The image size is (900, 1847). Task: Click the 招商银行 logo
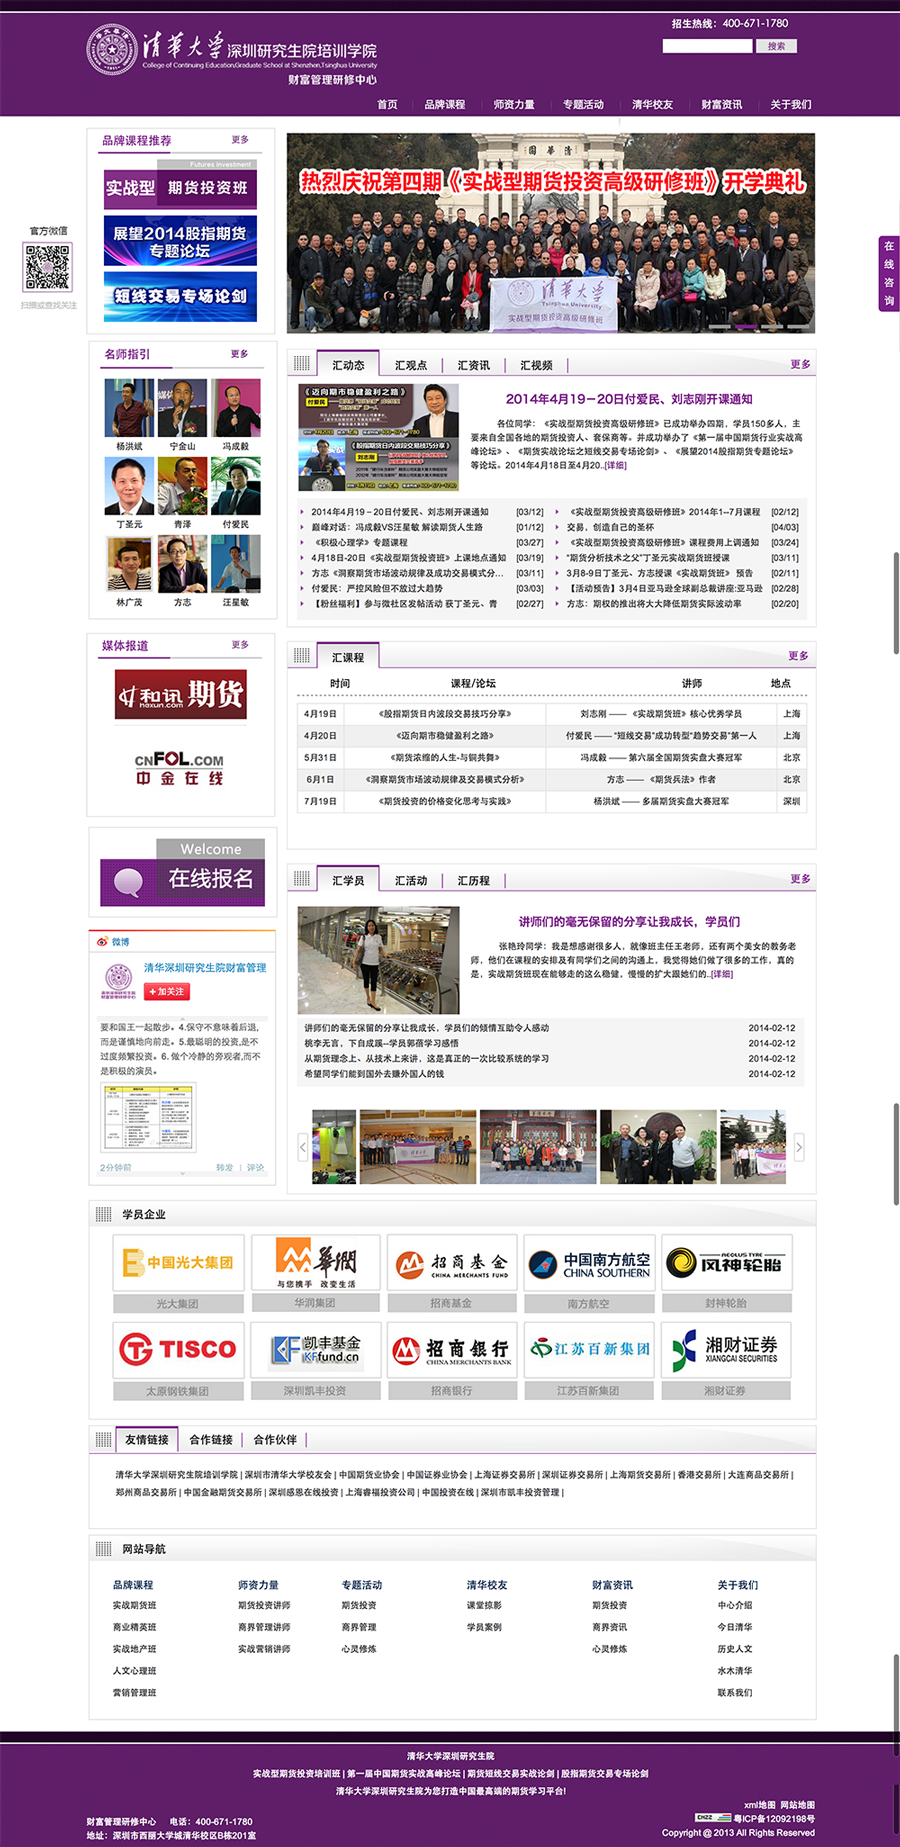pos(452,1349)
